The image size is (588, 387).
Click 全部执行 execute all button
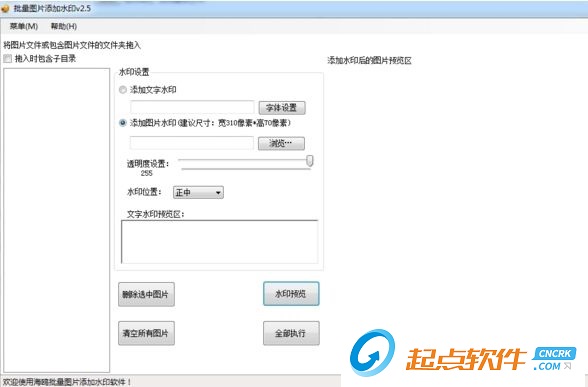[291, 333]
